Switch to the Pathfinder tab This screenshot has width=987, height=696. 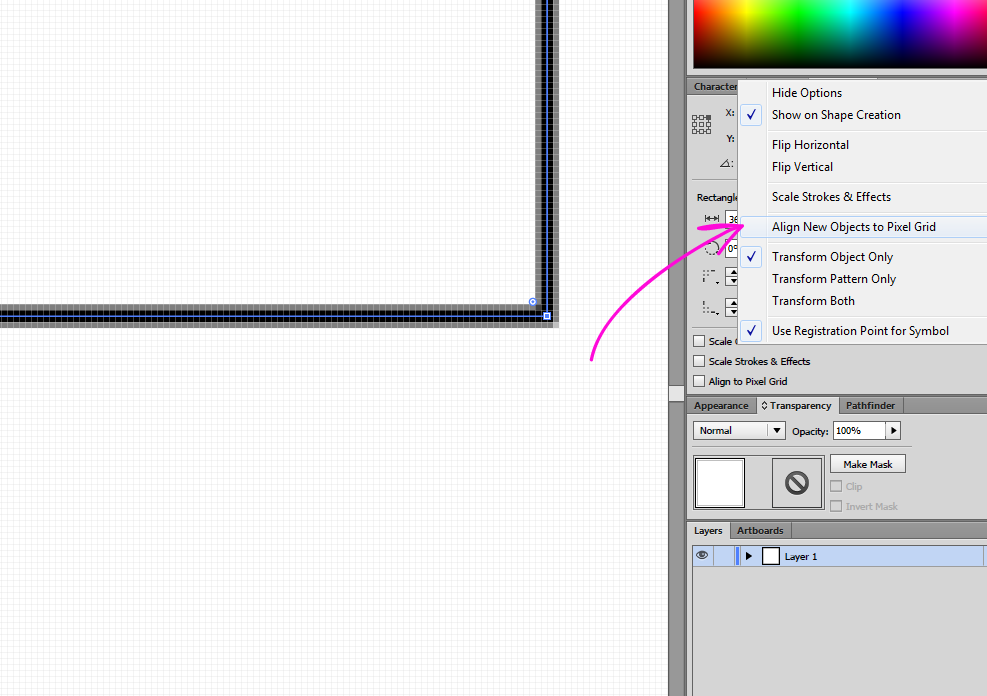[x=870, y=405]
